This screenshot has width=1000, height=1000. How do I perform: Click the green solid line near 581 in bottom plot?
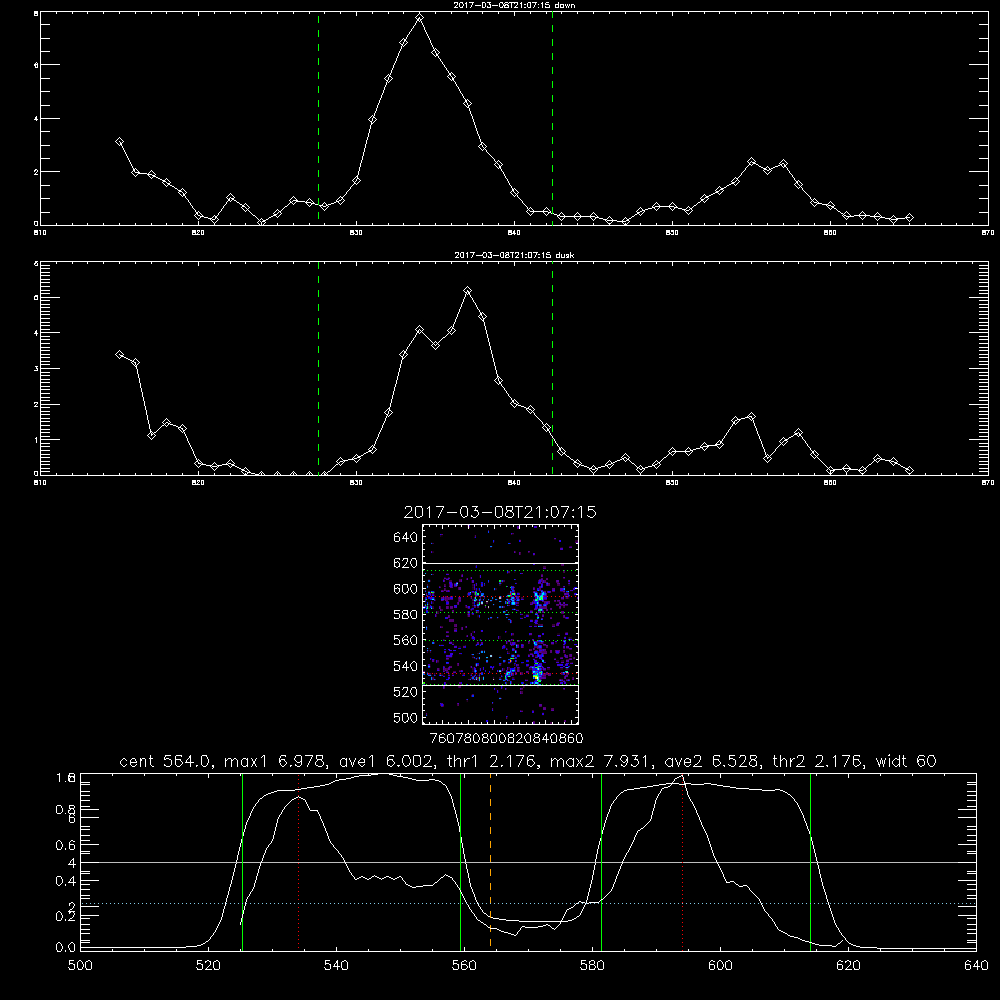[601, 861]
